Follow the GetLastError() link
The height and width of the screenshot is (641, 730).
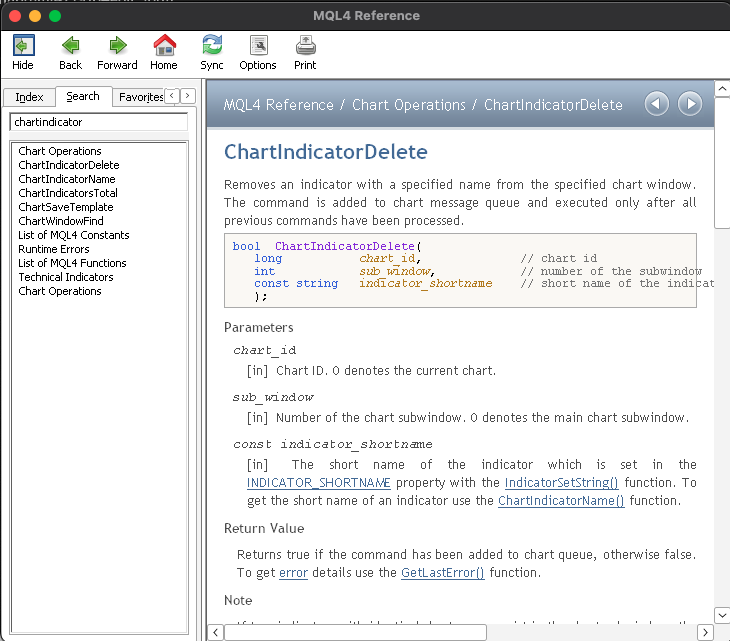(x=442, y=573)
